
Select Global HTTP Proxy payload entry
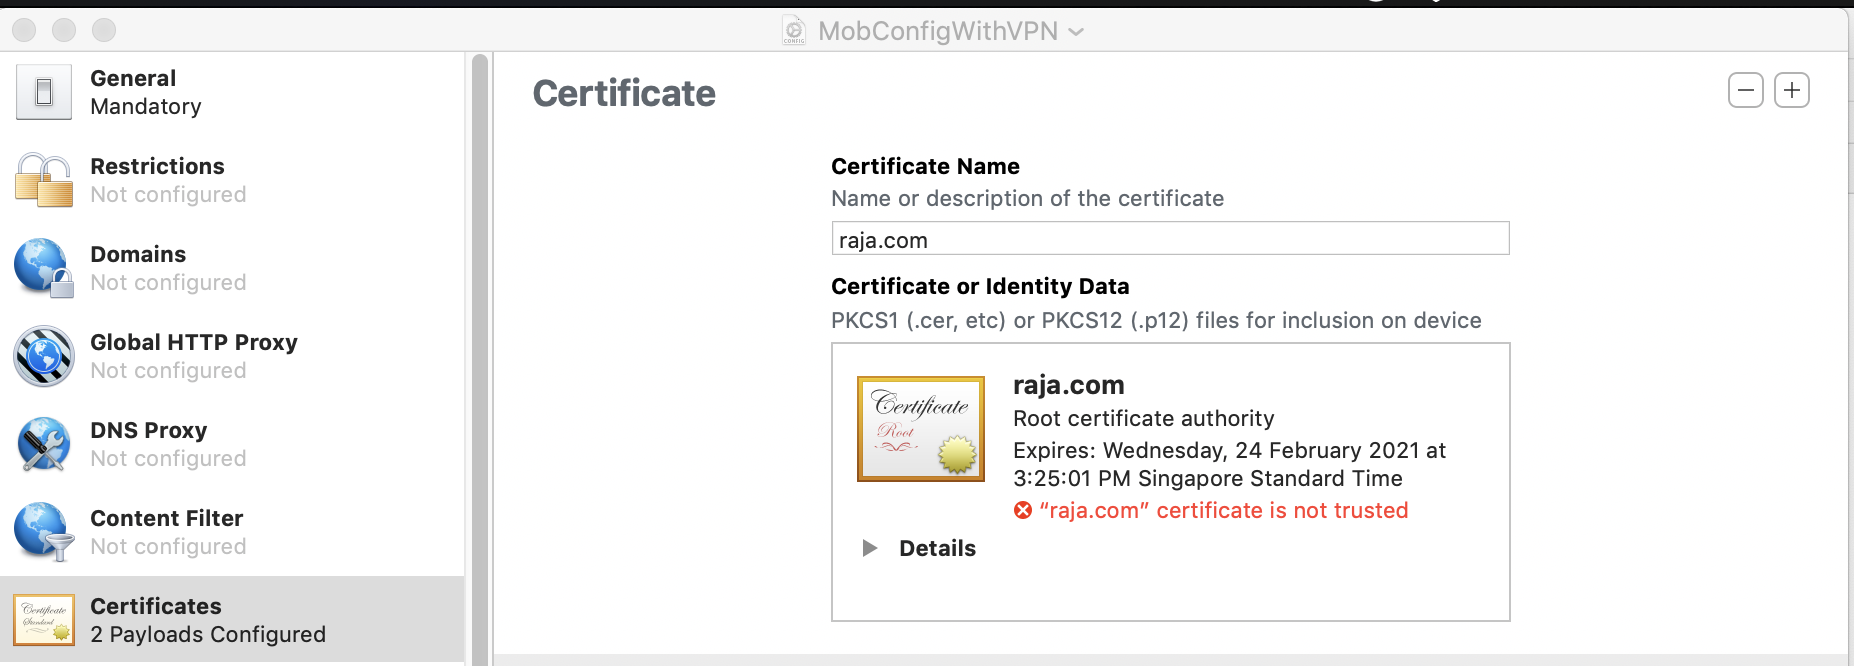click(x=194, y=356)
